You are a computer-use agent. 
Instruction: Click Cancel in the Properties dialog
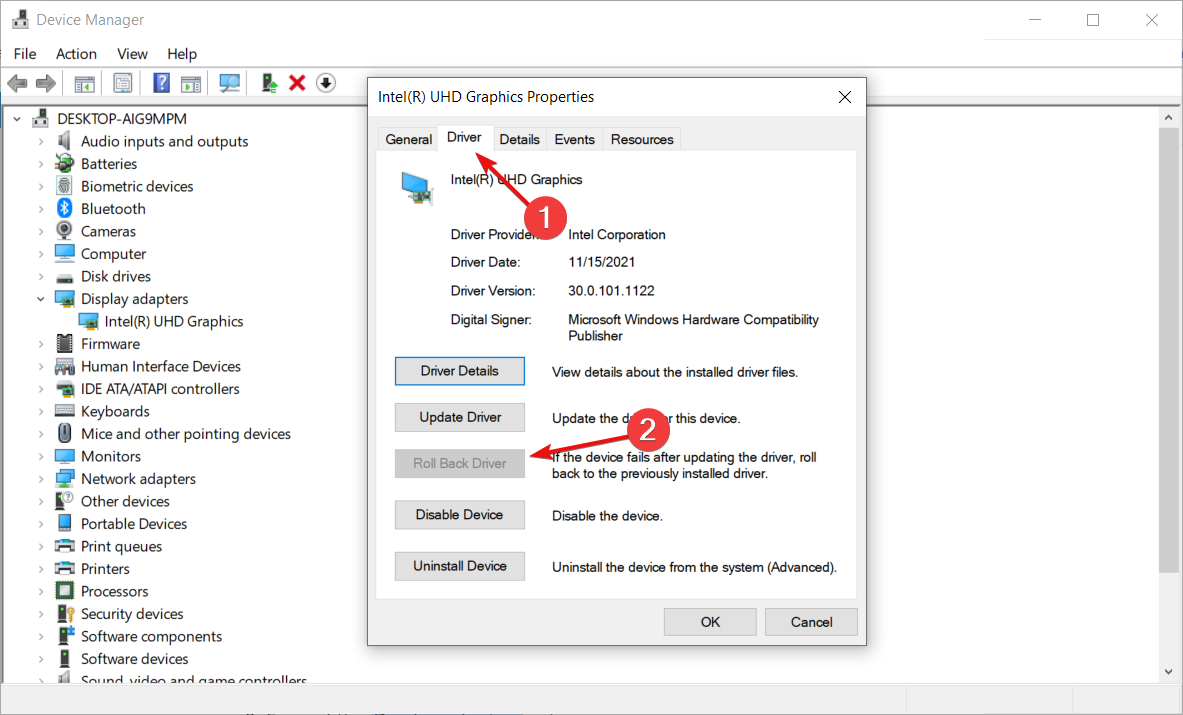point(811,621)
